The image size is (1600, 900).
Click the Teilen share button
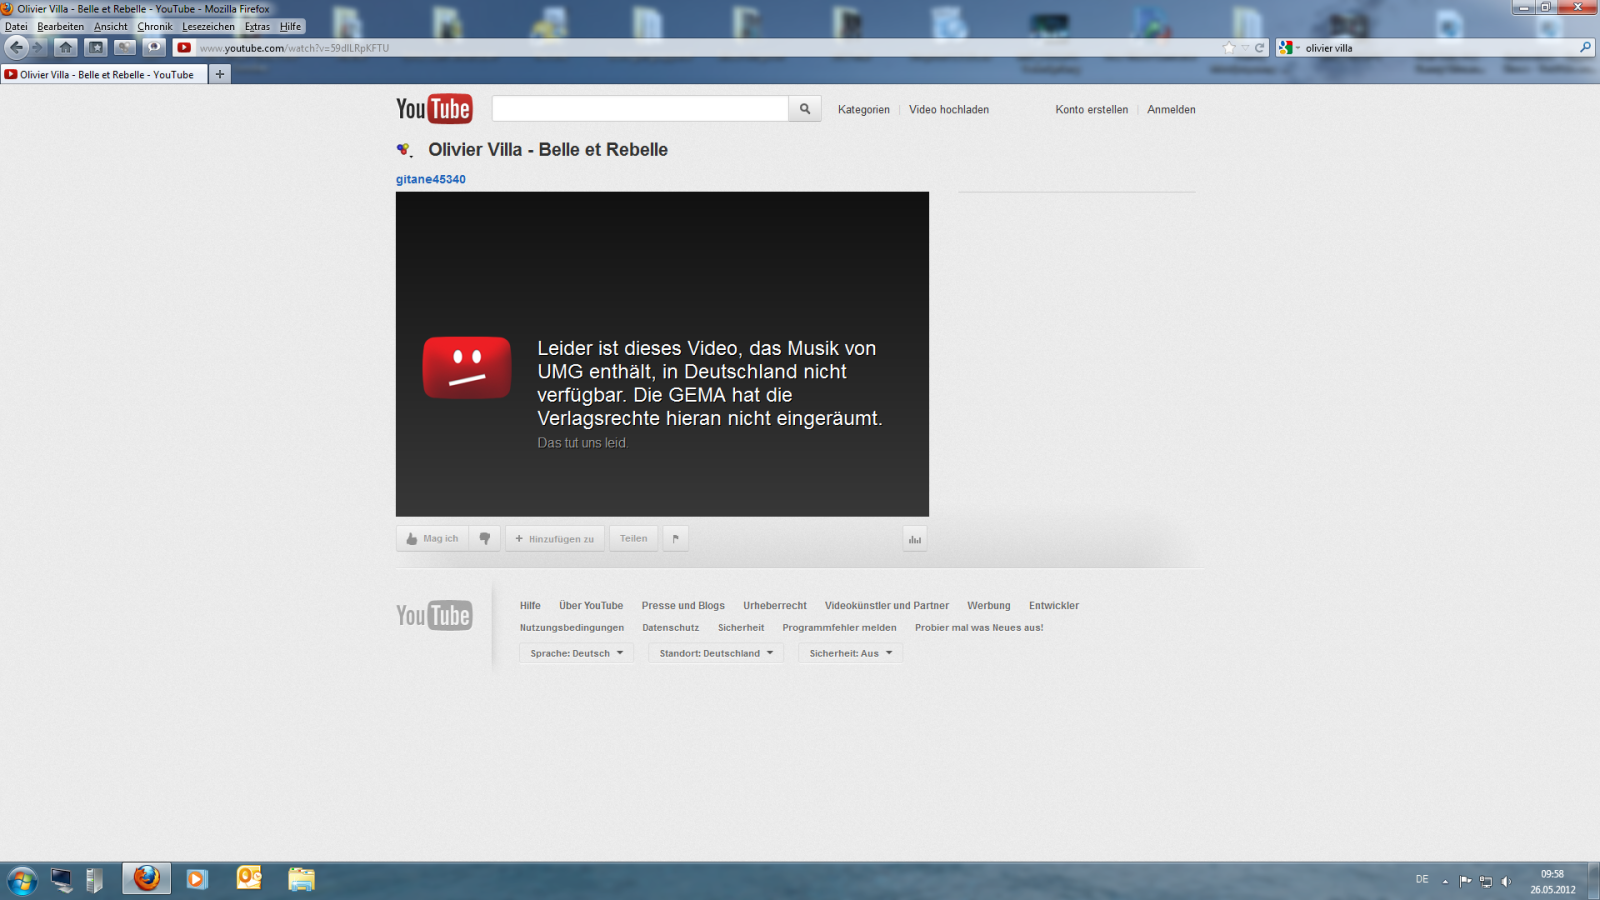tap(634, 539)
